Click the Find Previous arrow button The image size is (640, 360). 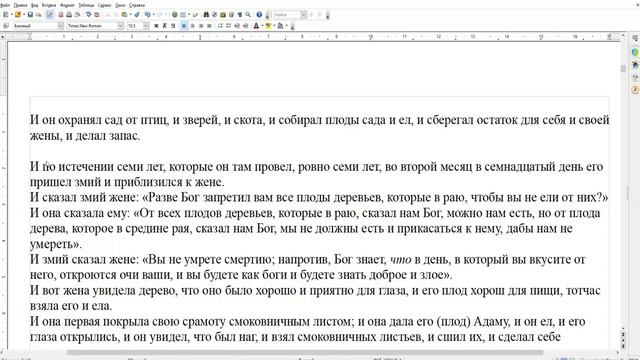coord(320,15)
